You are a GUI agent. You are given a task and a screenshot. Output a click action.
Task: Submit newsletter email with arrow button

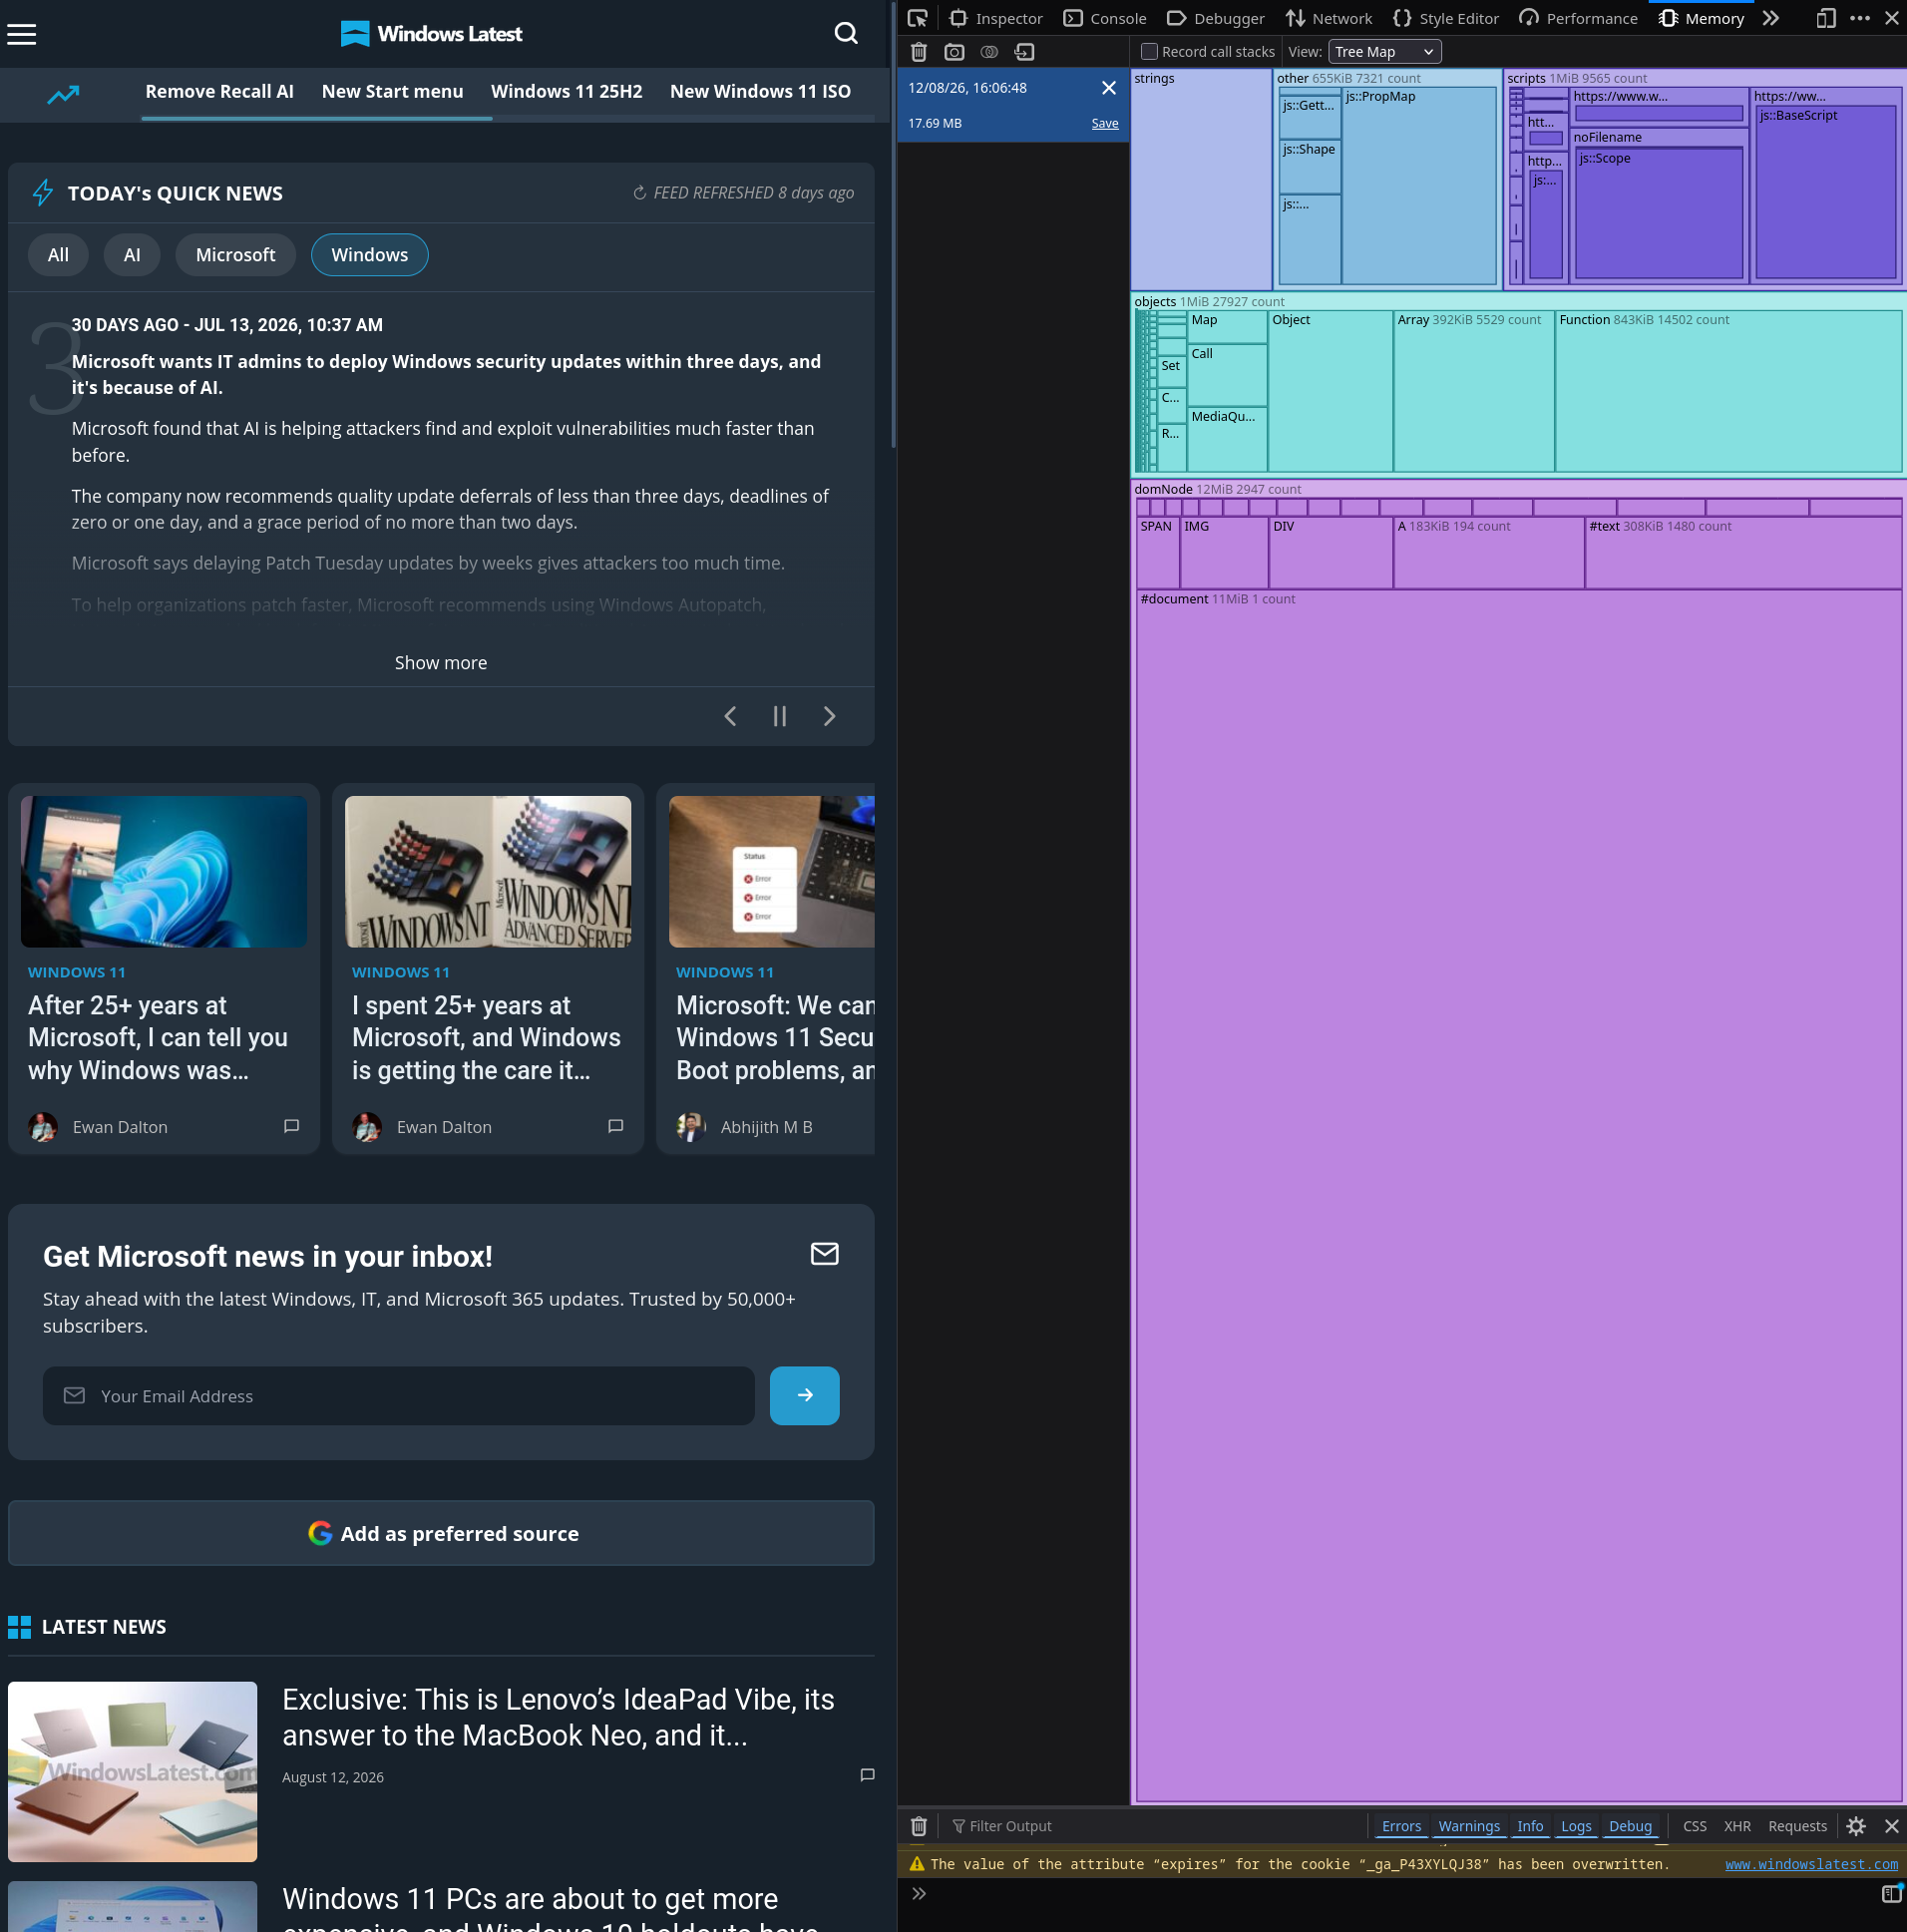coord(804,1395)
